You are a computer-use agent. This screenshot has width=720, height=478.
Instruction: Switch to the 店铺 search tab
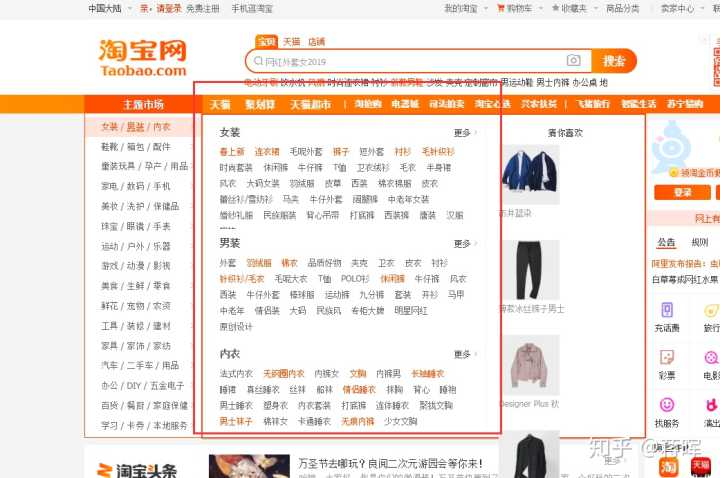point(316,42)
